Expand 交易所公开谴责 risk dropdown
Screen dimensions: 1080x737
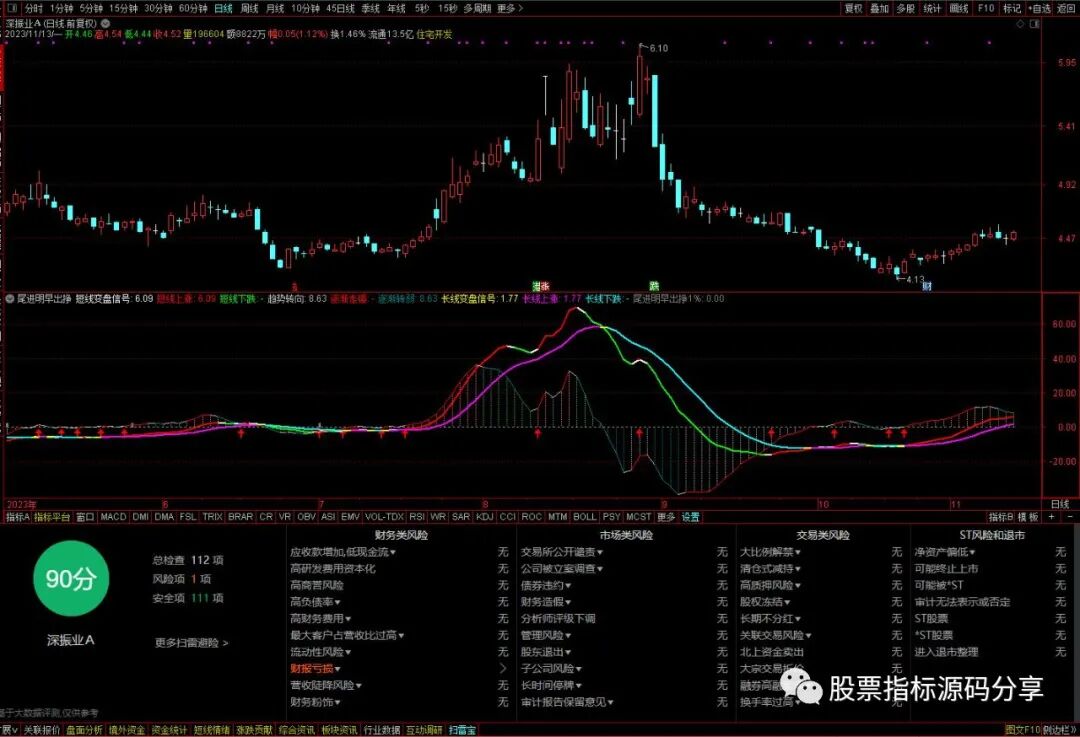(562, 552)
